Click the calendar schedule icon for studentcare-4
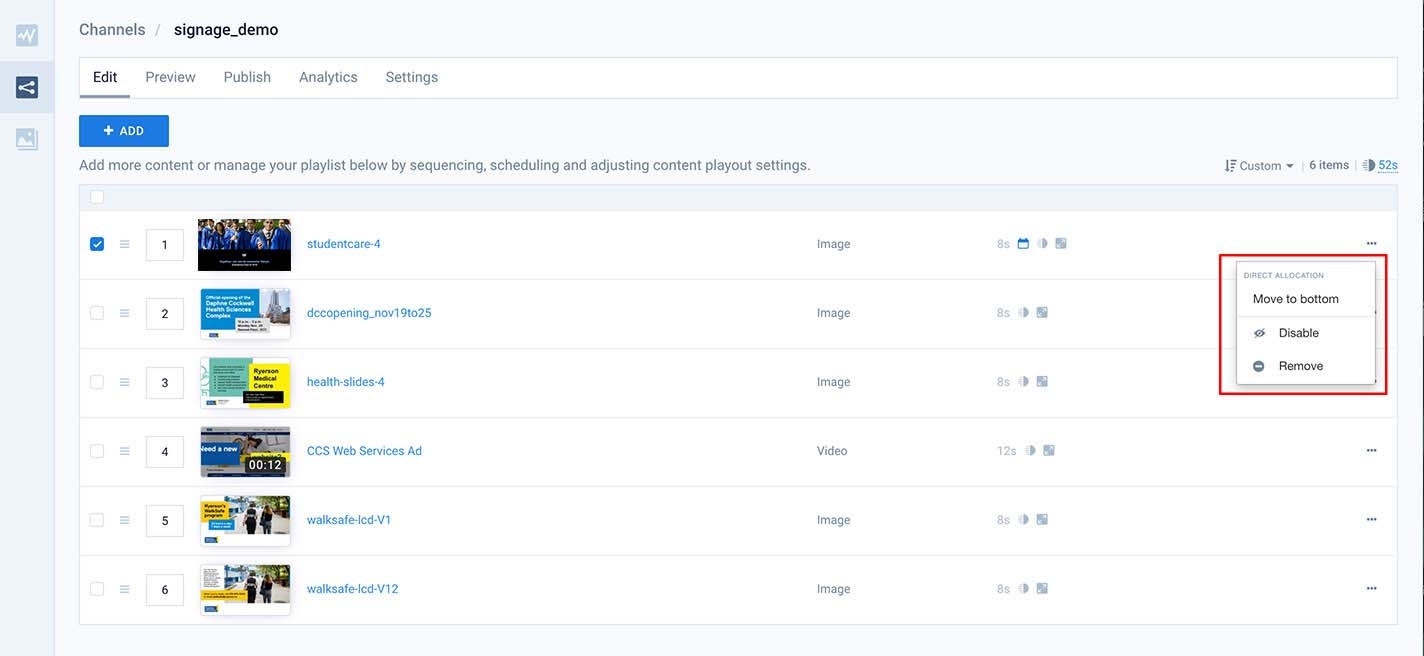The image size is (1424, 656). coord(1023,244)
